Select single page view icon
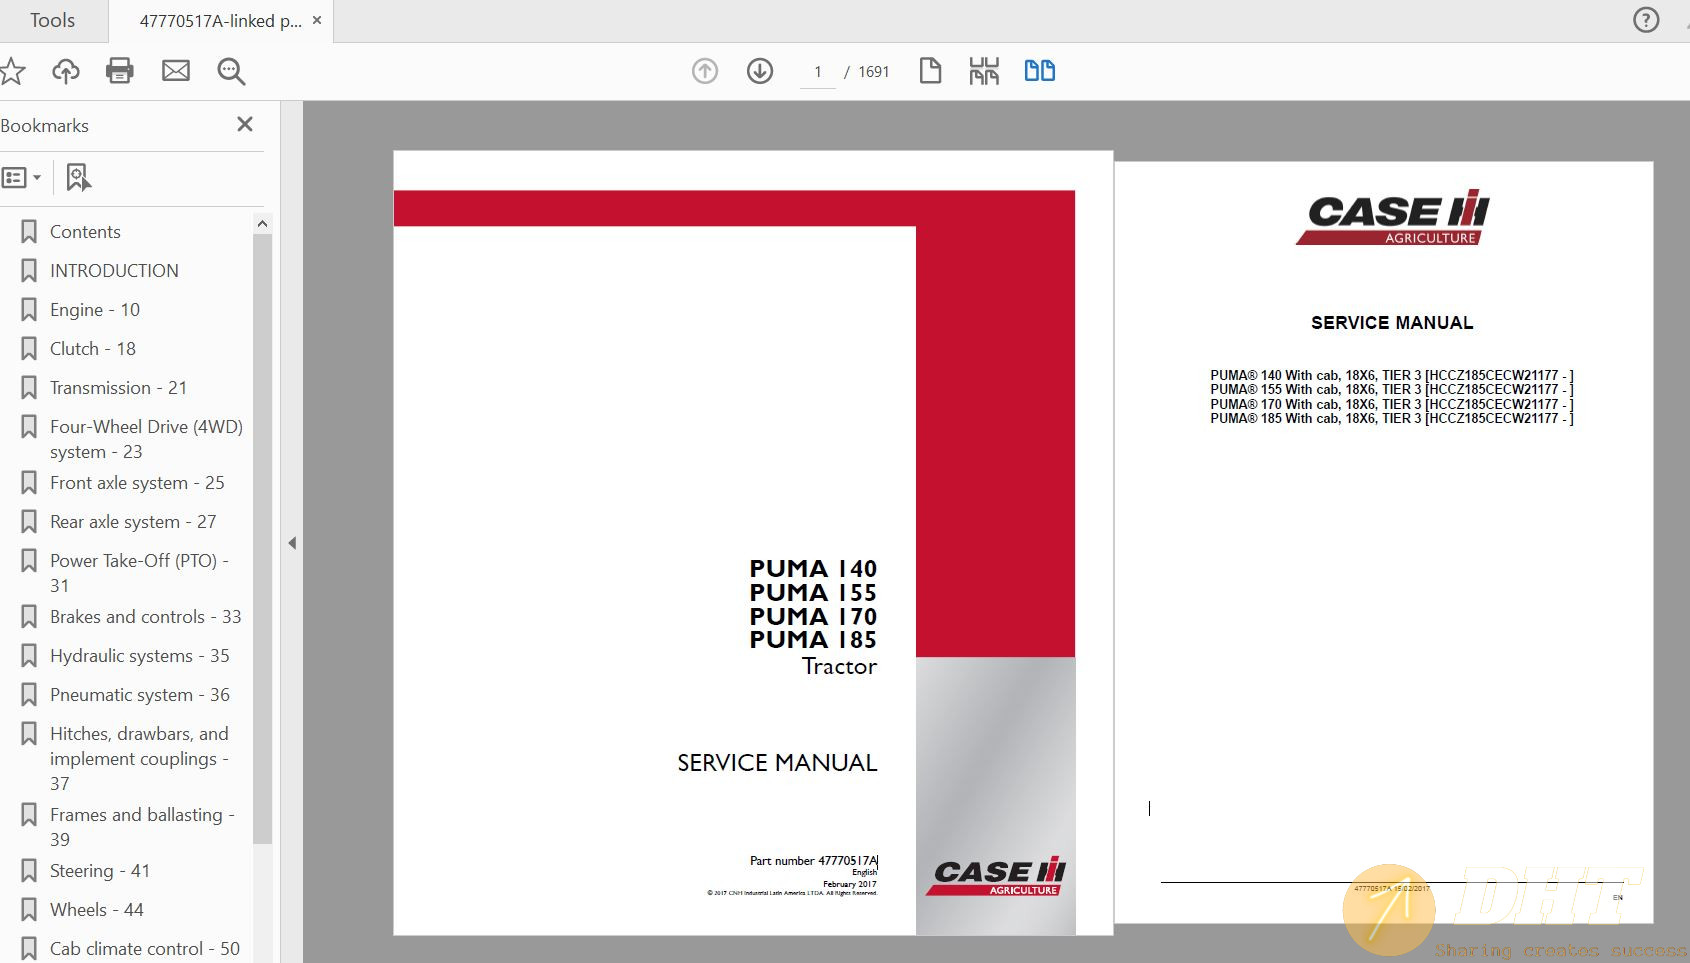The width and height of the screenshot is (1690, 963). click(x=930, y=71)
